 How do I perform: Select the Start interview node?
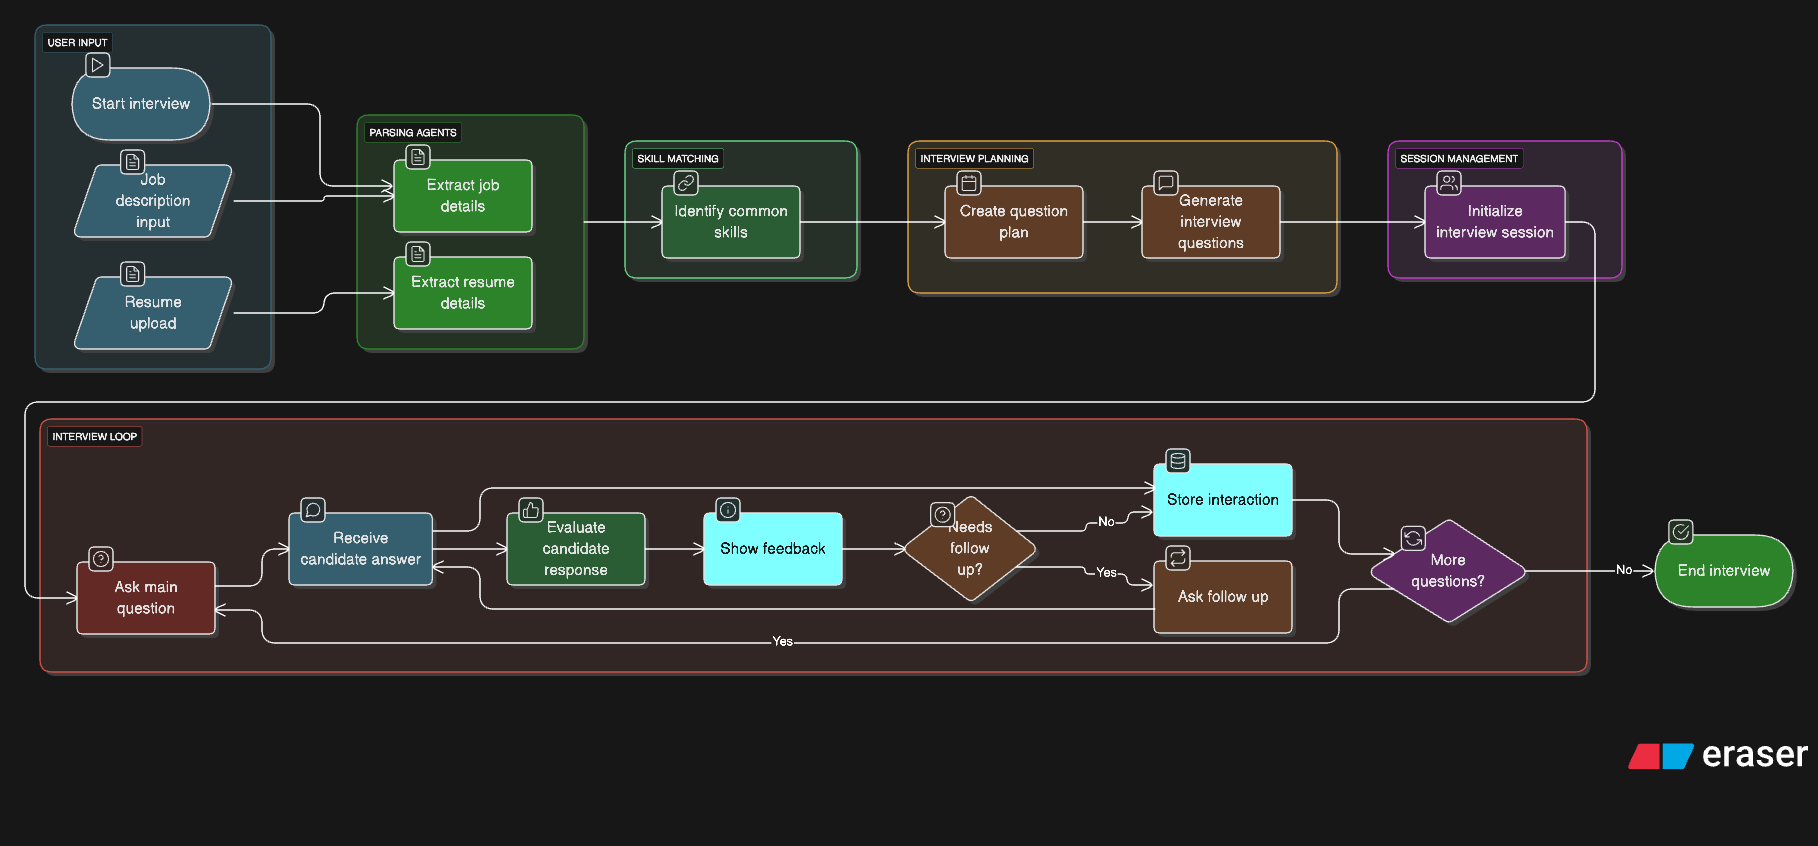(141, 104)
